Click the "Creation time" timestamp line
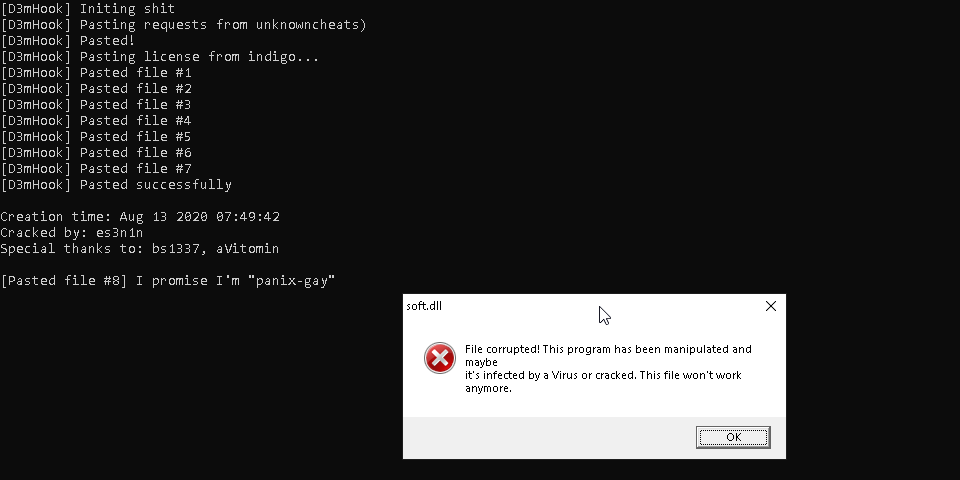Image resolution: width=960 pixels, height=480 pixels. coord(140,217)
